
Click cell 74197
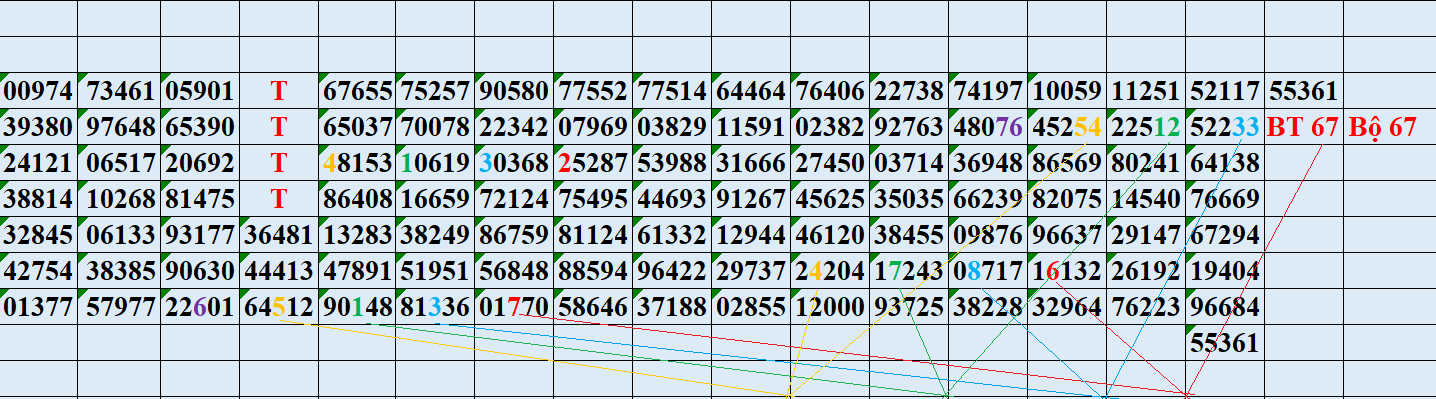(x=988, y=92)
